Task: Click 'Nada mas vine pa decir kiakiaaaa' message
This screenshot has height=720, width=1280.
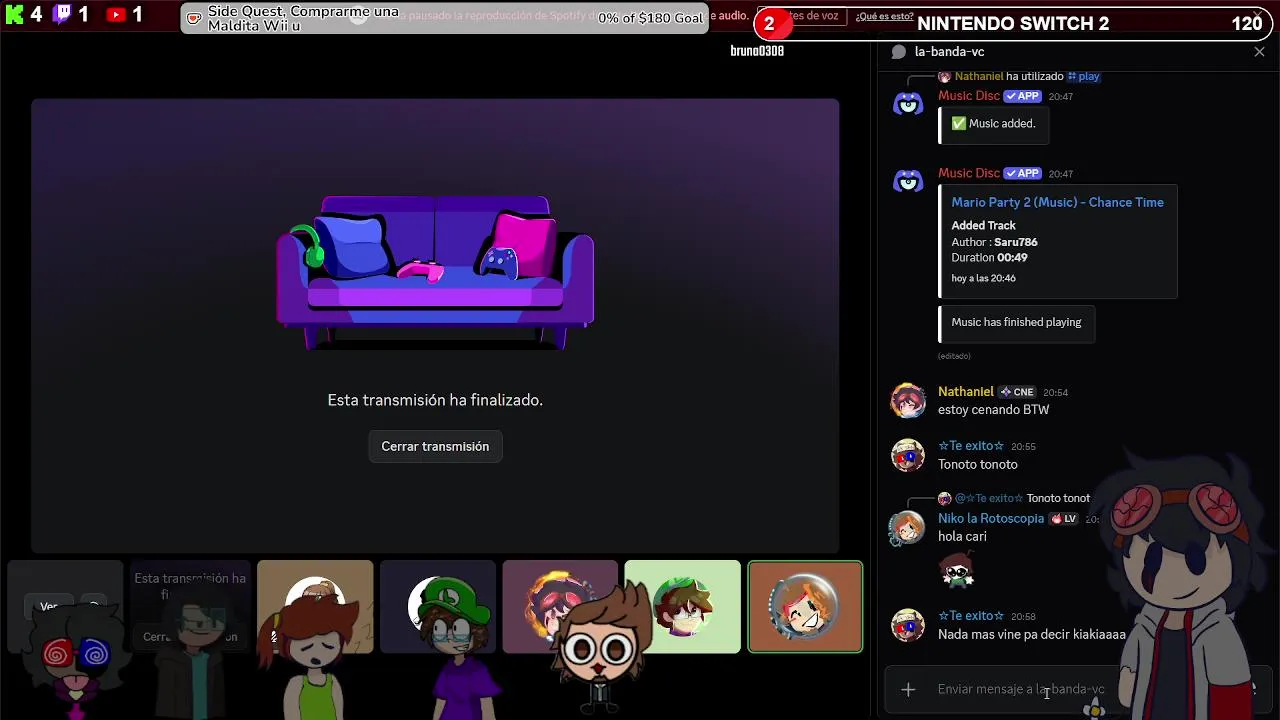Action: [x=1032, y=634]
